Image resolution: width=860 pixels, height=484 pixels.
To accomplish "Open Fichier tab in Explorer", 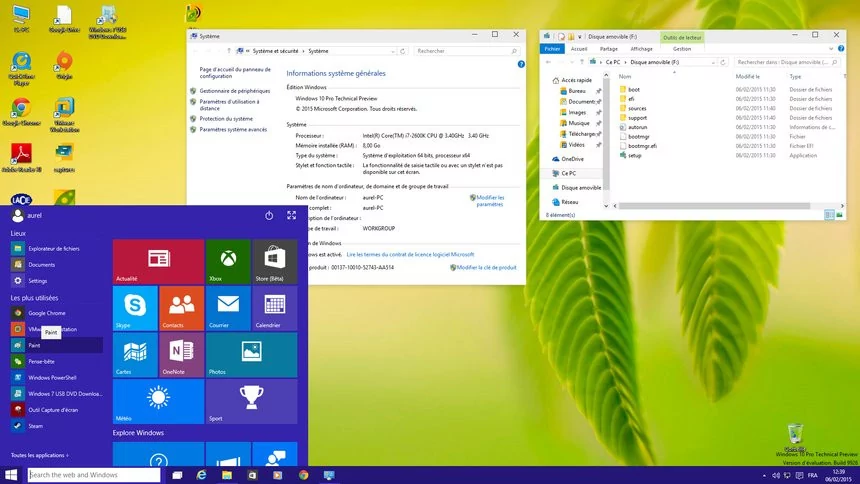I will tap(552, 49).
